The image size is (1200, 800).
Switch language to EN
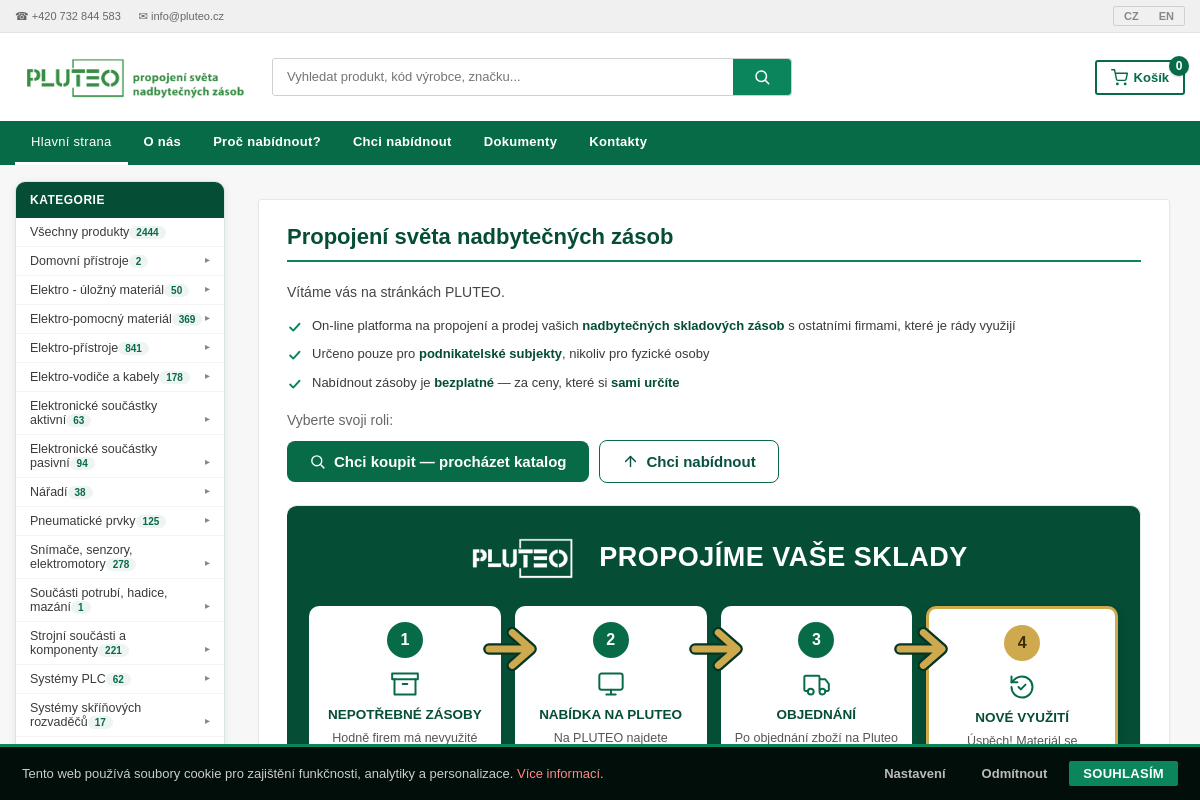pyautogui.click(x=1166, y=16)
